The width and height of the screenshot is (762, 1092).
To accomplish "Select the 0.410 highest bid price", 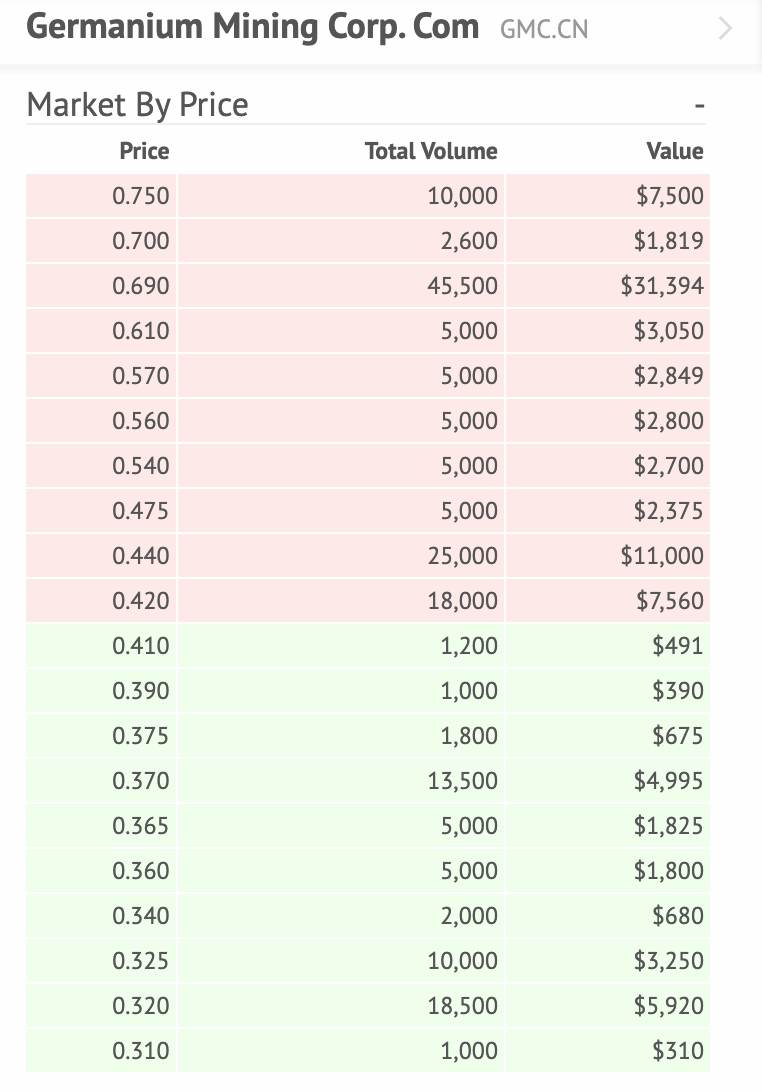I will [x=141, y=646].
